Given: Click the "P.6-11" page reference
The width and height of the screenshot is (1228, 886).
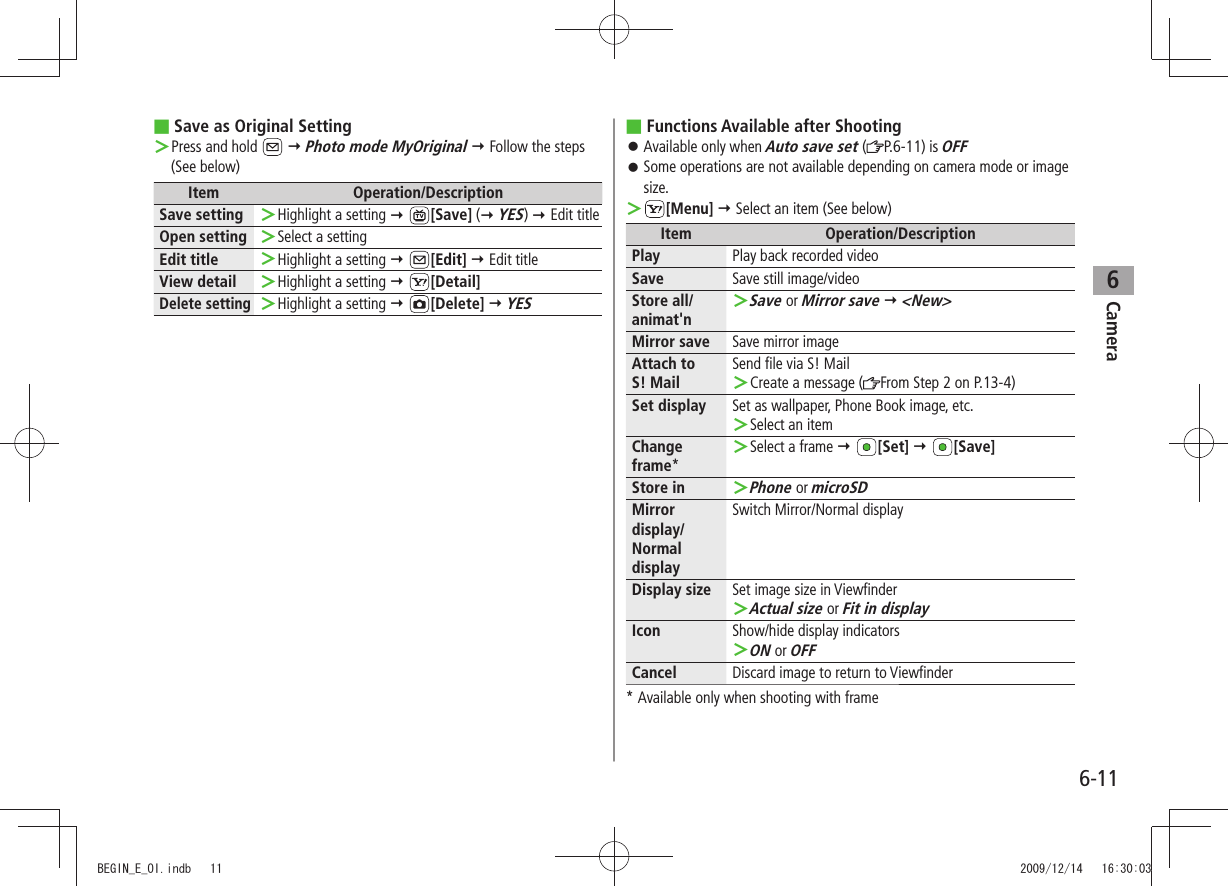Looking at the screenshot, I should click(x=904, y=147).
